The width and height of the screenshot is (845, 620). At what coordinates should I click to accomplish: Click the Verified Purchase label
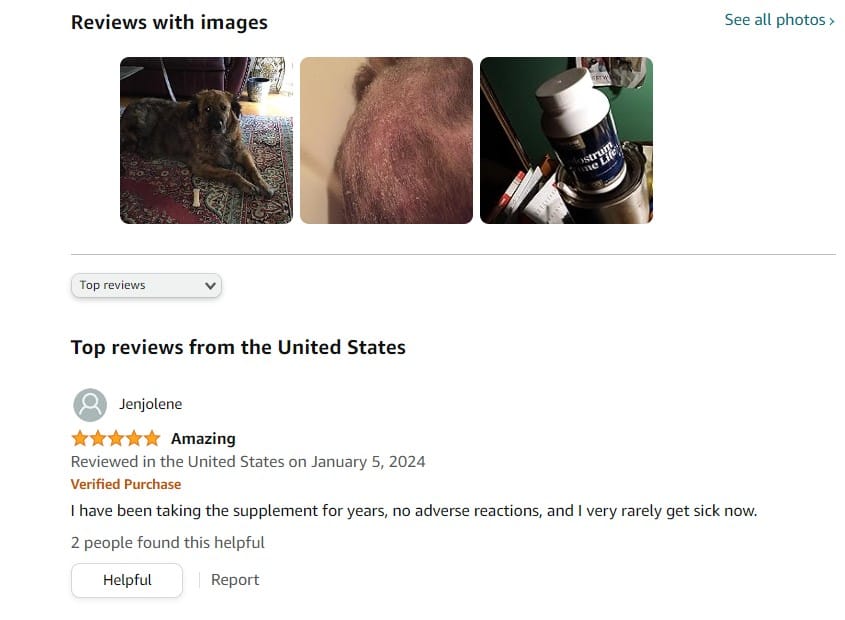pos(126,484)
